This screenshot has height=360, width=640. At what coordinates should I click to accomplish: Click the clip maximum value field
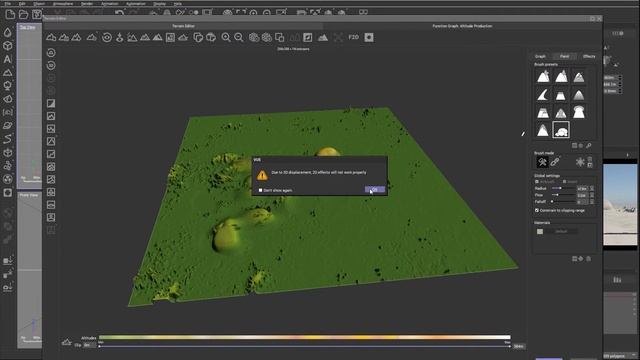(x=519, y=346)
